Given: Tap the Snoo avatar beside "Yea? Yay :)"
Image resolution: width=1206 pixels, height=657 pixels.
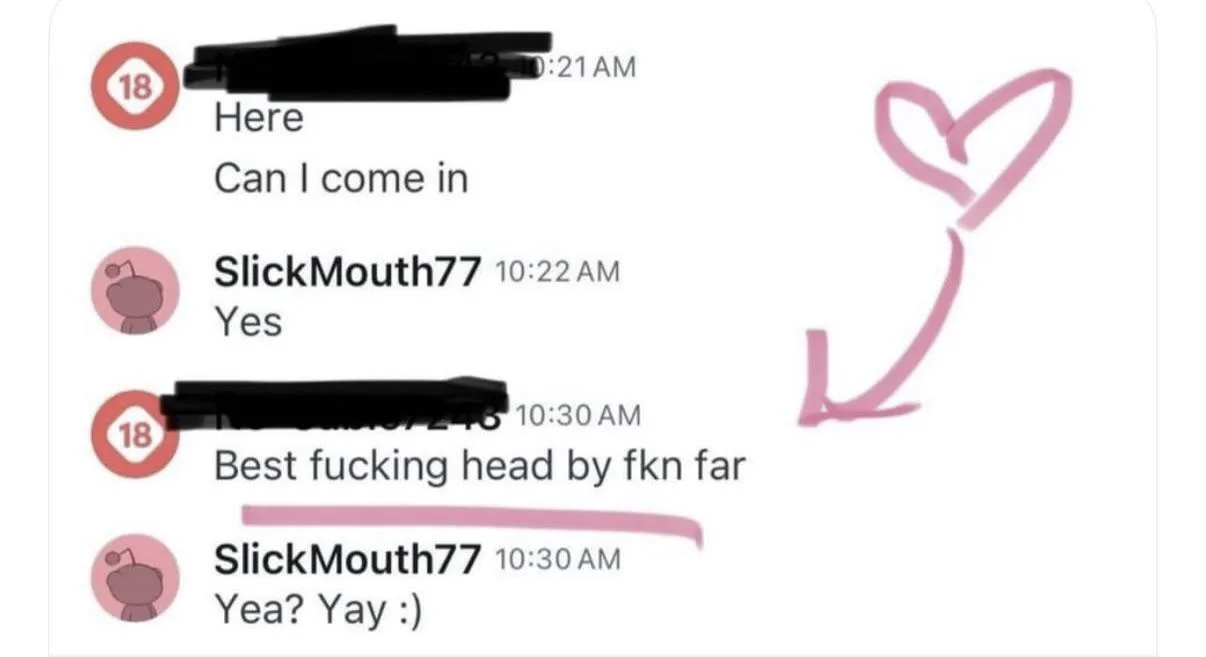Looking at the screenshot, I should point(135,580).
